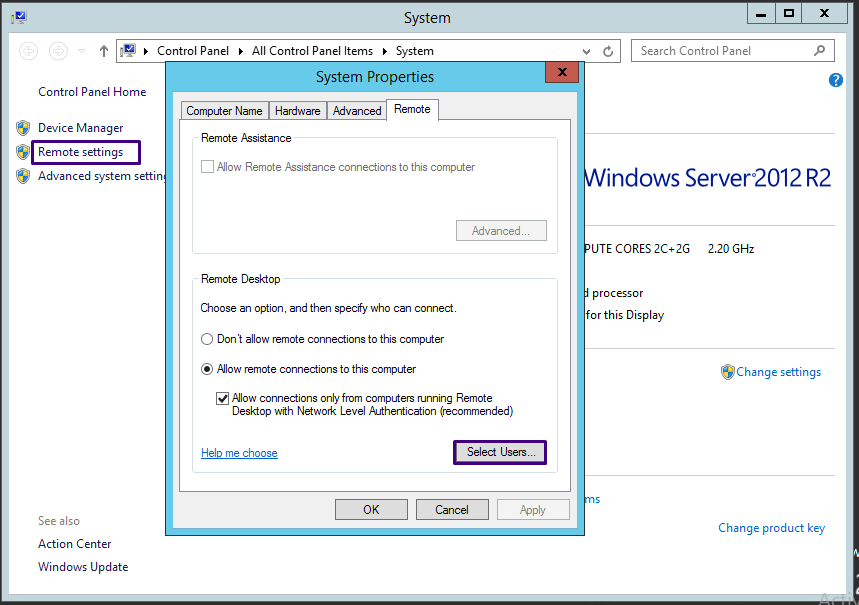
Task: Click the back navigation arrow
Action: click(29, 50)
